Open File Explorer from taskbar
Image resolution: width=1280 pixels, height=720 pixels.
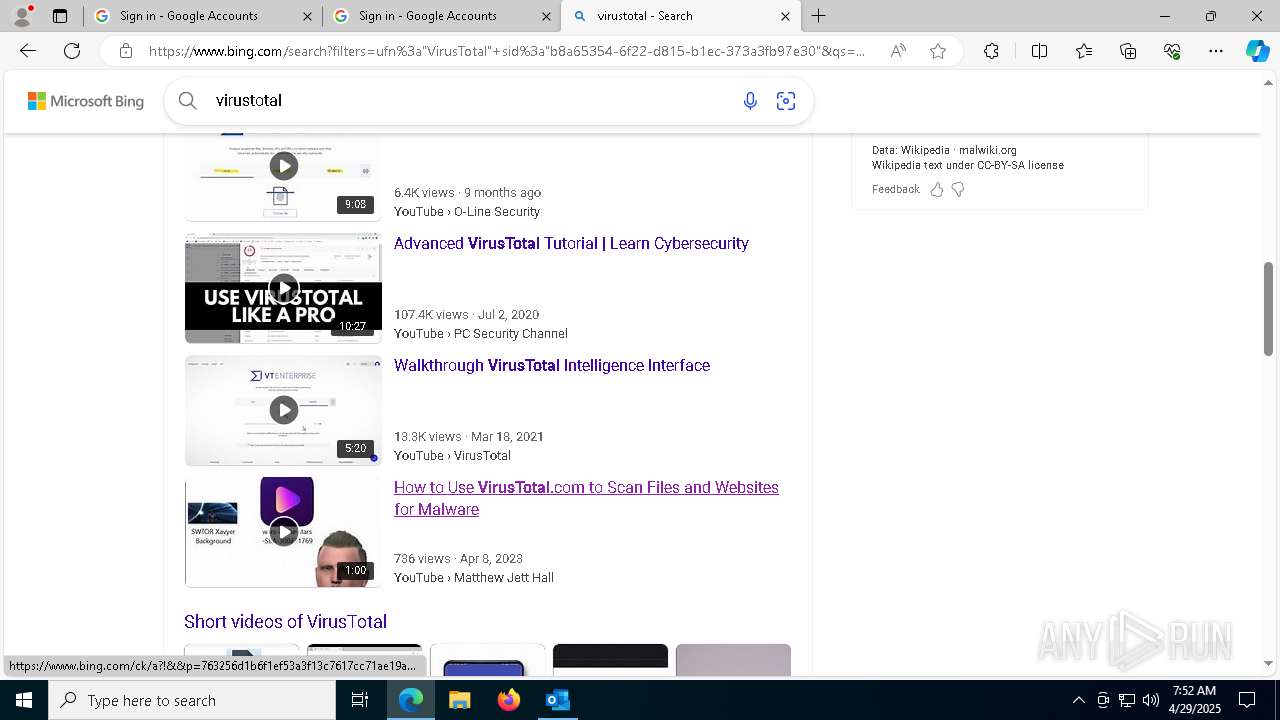coord(459,700)
